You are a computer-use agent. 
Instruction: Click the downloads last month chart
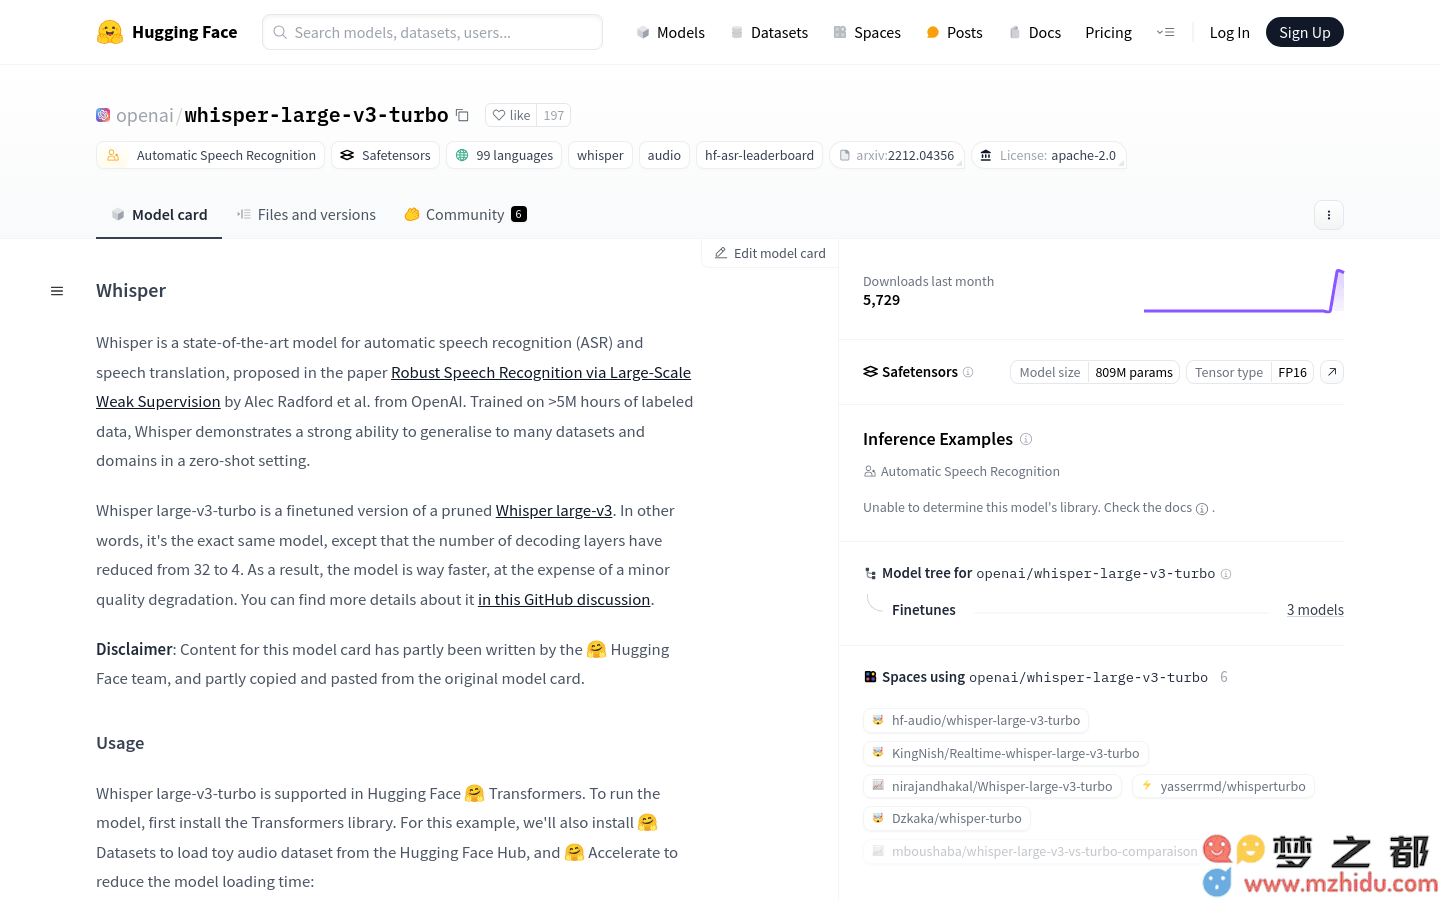pyautogui.click(x=1243, y=291)
